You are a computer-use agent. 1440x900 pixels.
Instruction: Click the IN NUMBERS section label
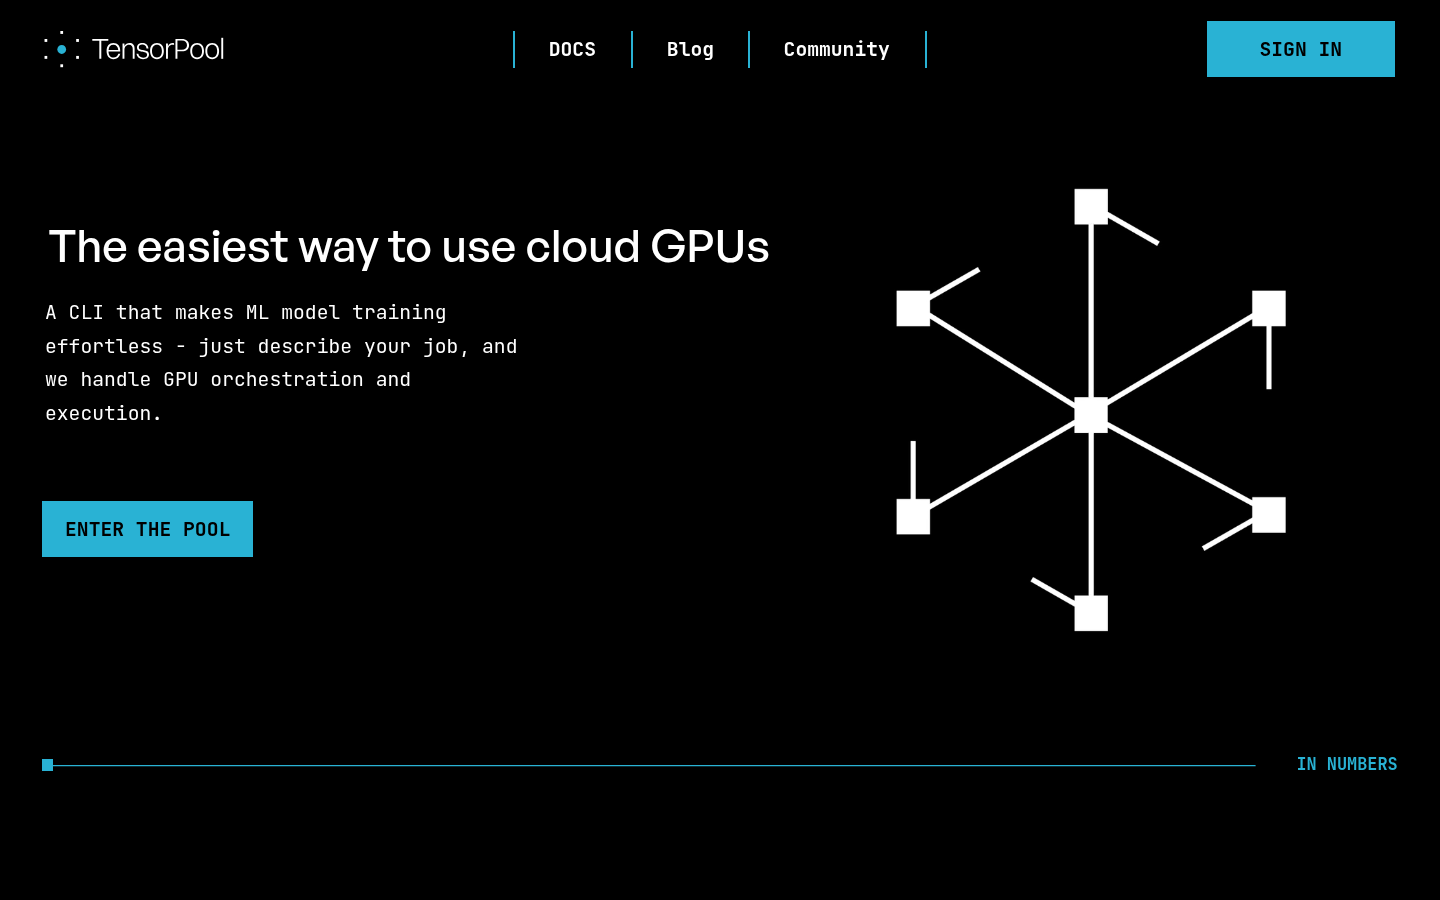click(x=1346, y=764)
